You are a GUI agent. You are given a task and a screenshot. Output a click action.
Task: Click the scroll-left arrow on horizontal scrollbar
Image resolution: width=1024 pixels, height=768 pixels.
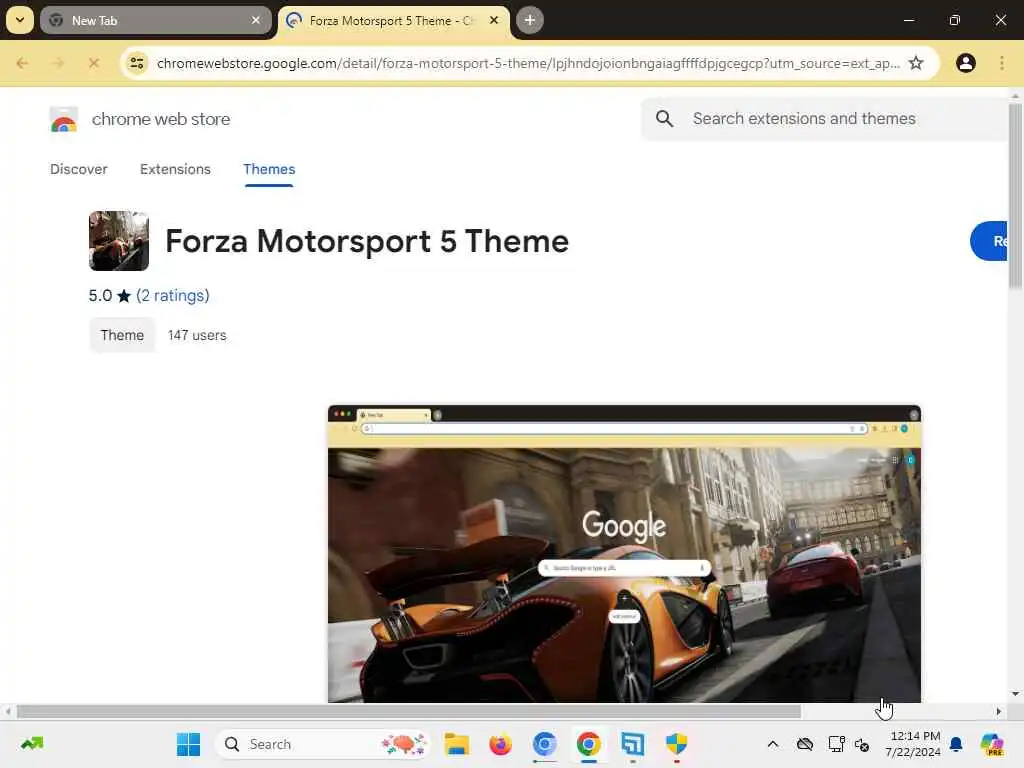click(8, 711)
